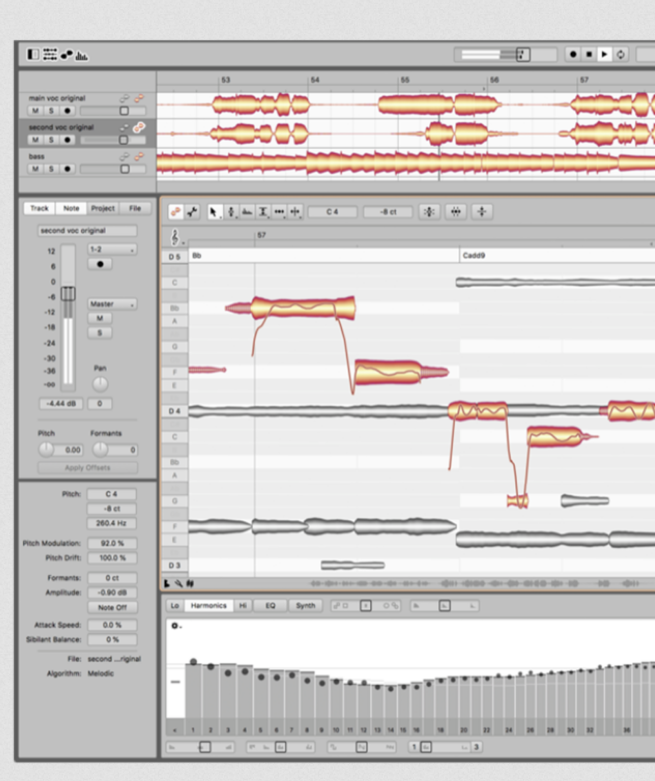The height and width of the screenshot is (781, 655).
Task: Record-arm the bass track
Action: [x=67, y=169]
